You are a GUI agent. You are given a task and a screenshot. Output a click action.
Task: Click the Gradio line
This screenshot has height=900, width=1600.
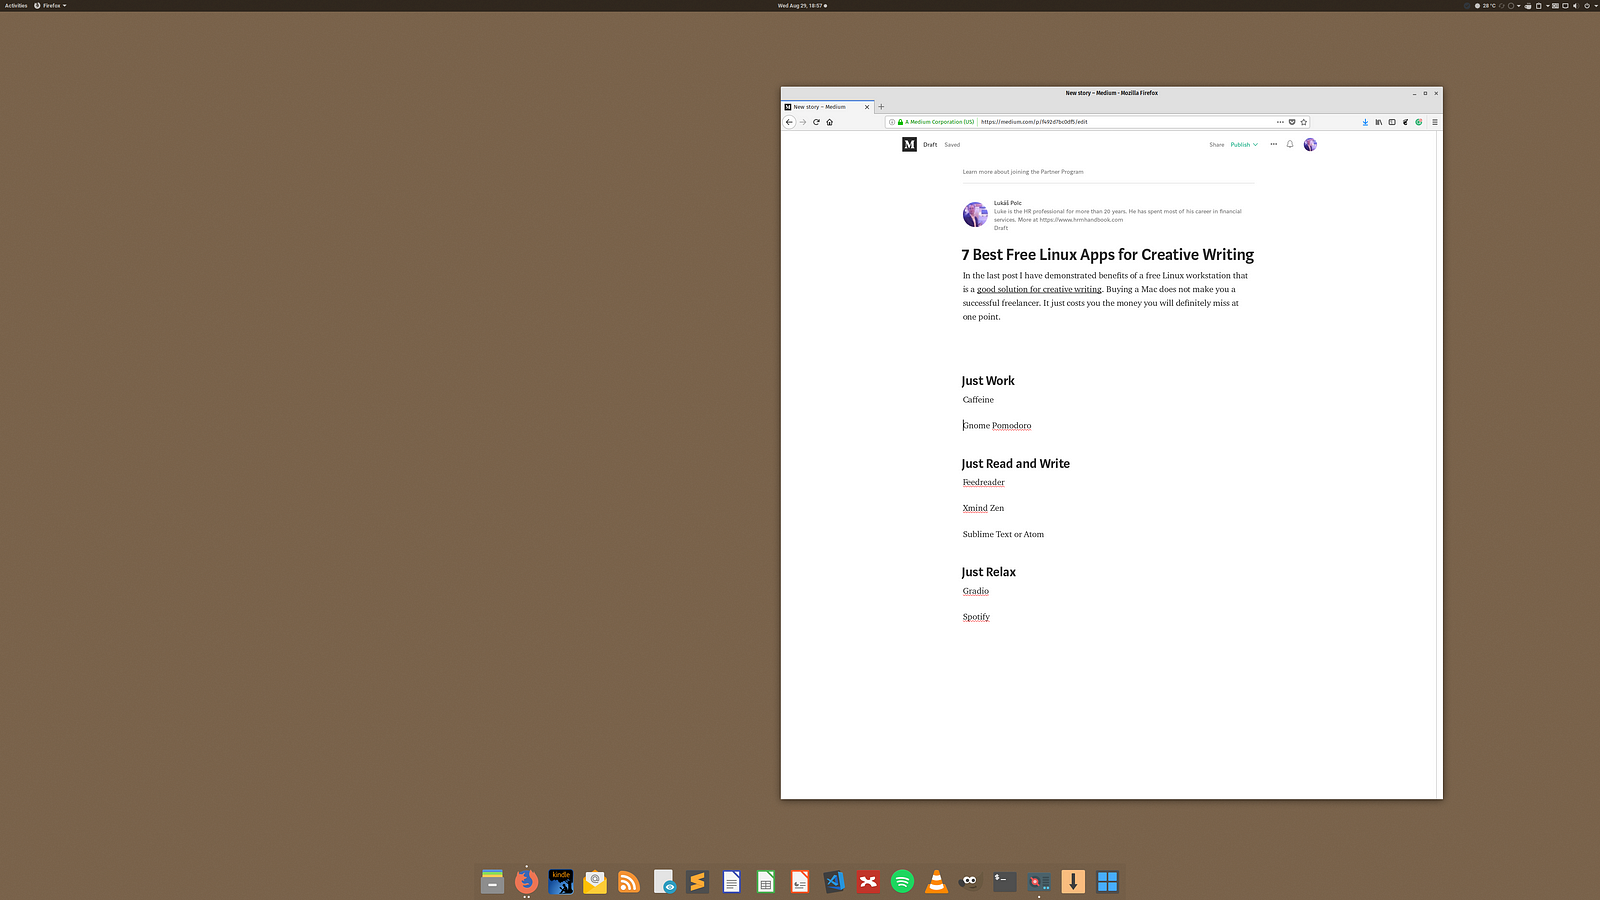pos(976,591)
